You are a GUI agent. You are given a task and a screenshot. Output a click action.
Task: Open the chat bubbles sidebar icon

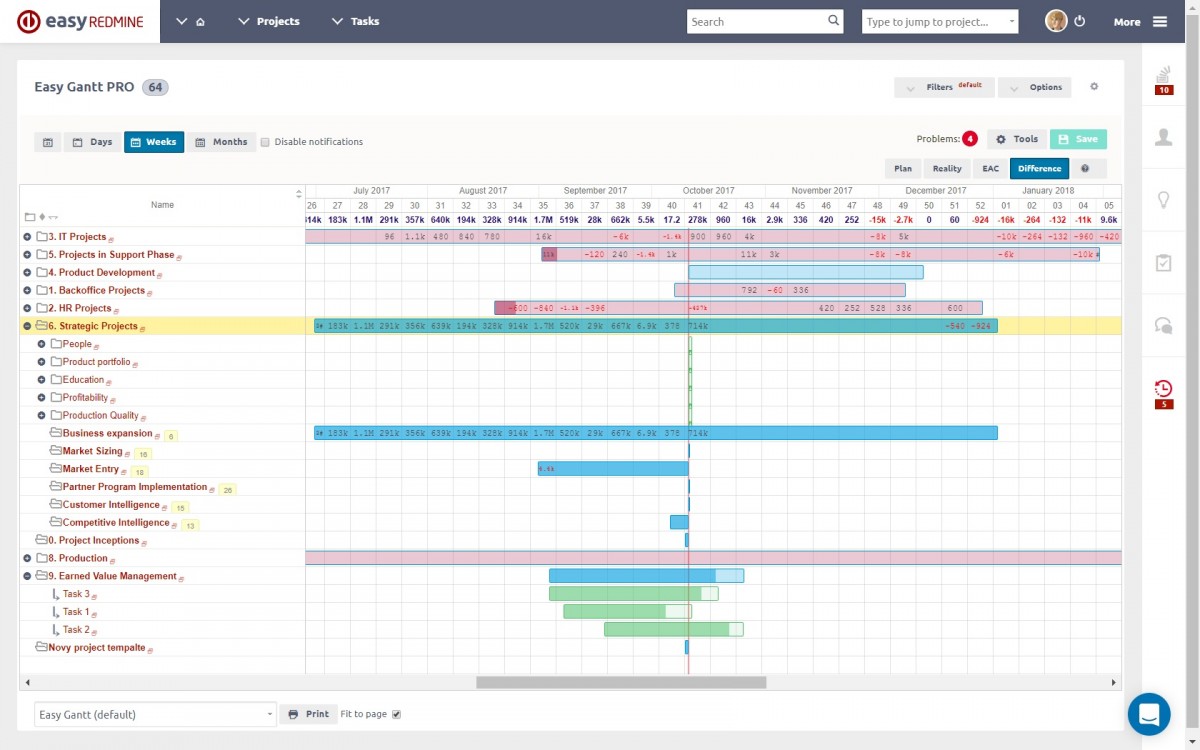tap(1163, 325)
